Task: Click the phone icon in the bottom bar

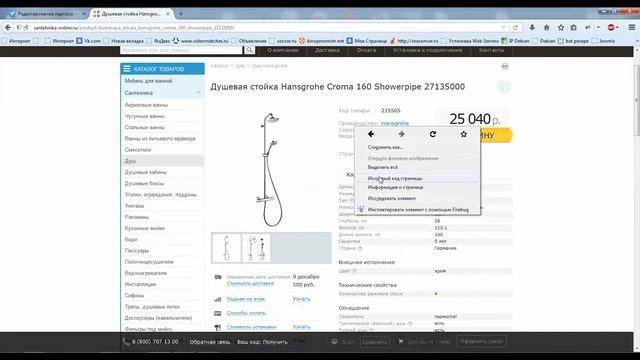Action: 126,341
